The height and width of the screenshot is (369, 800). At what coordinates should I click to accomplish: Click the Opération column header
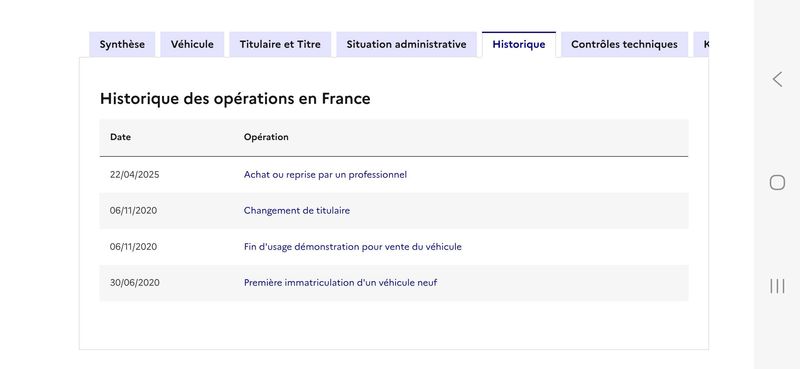(266, 137)
